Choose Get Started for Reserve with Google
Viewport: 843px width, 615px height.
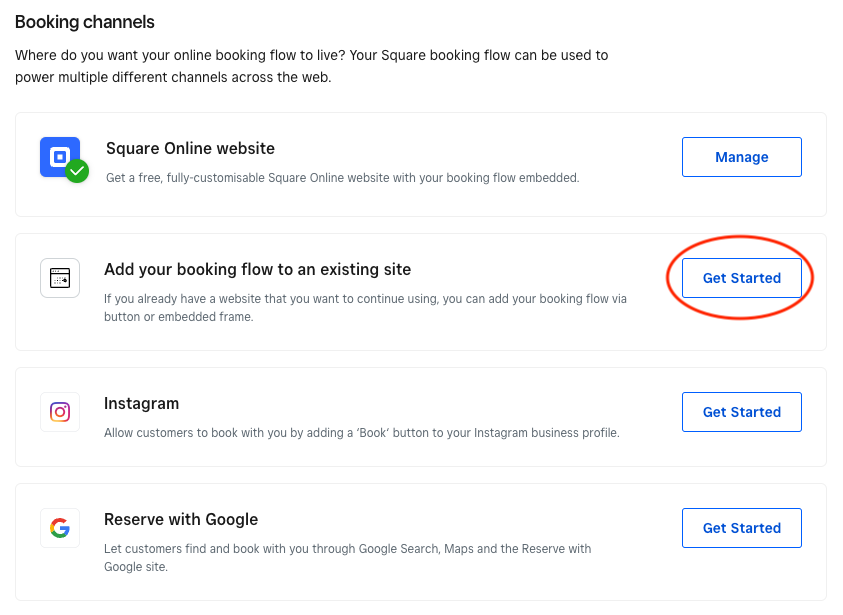[742, 528]
